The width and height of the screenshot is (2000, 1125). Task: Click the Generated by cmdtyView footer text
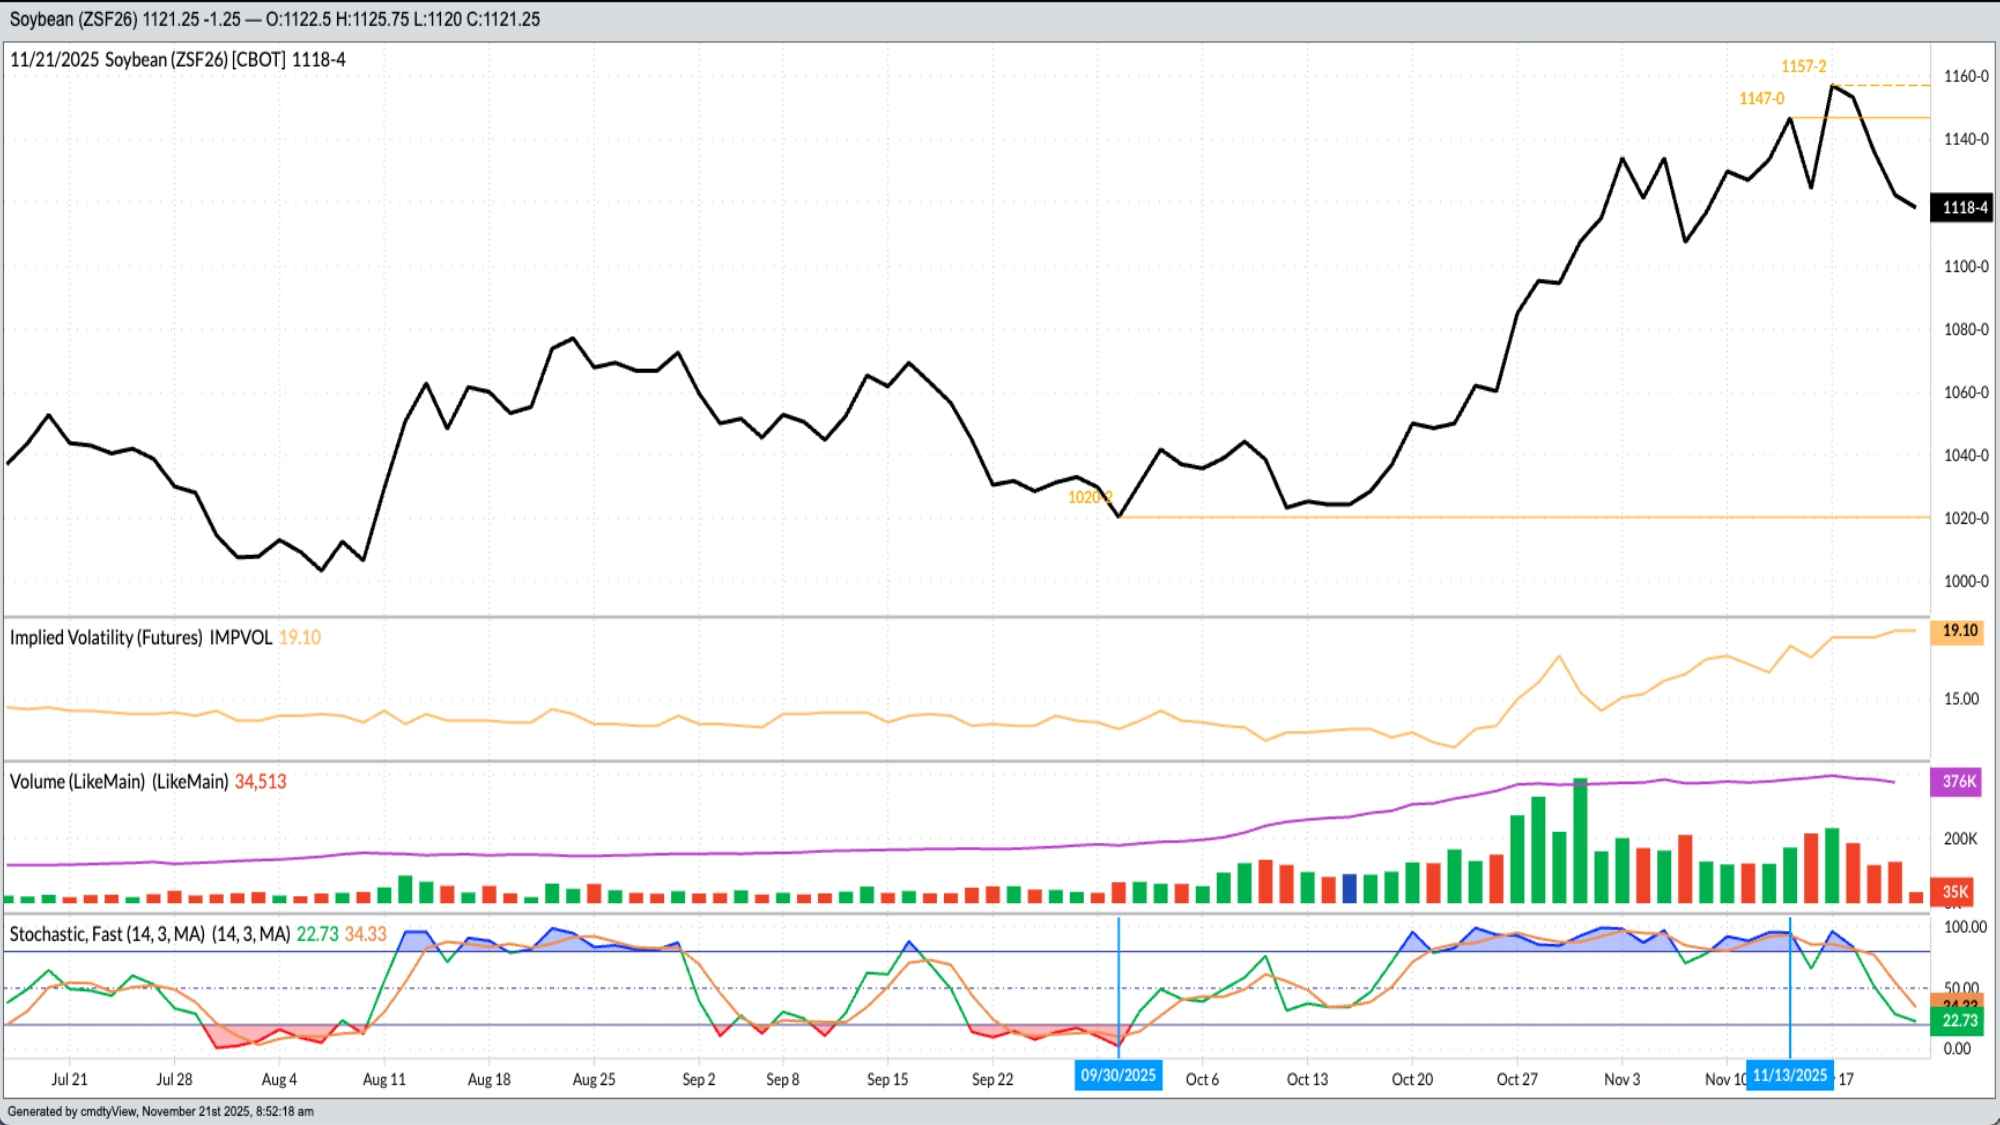click(x=160, y=1111)
